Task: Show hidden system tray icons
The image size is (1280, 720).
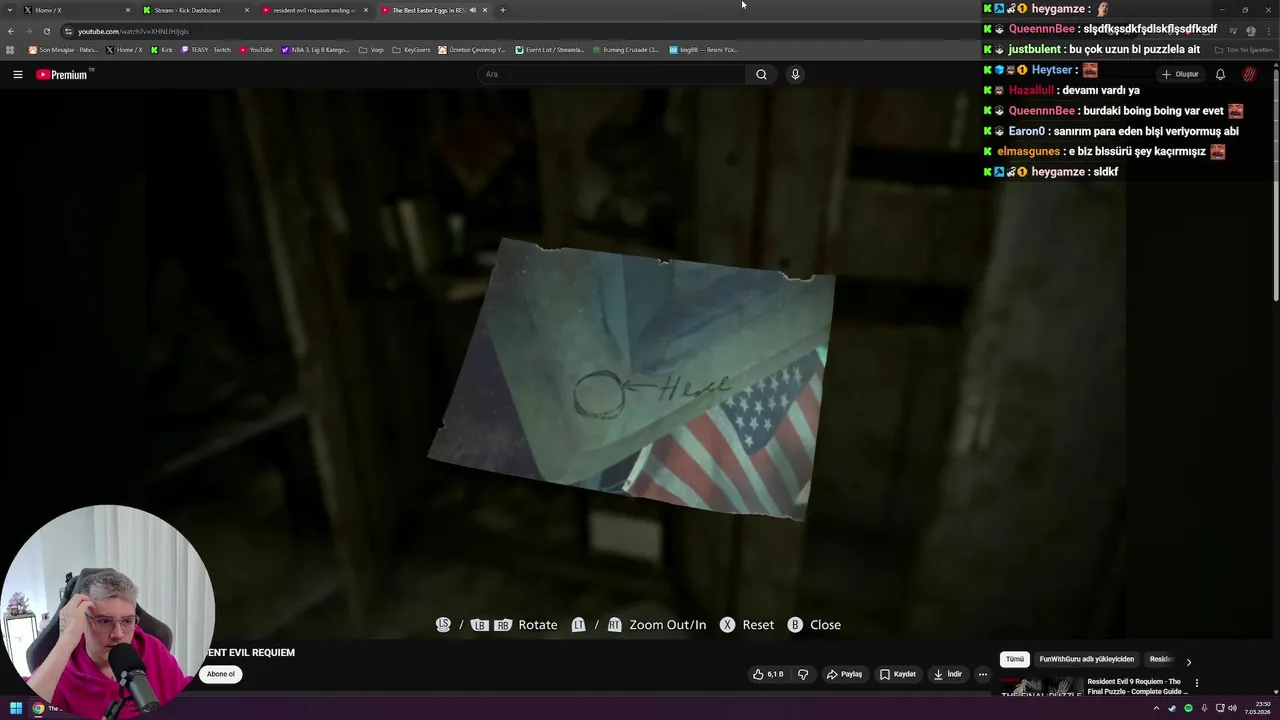Action: pos(1156,709)
